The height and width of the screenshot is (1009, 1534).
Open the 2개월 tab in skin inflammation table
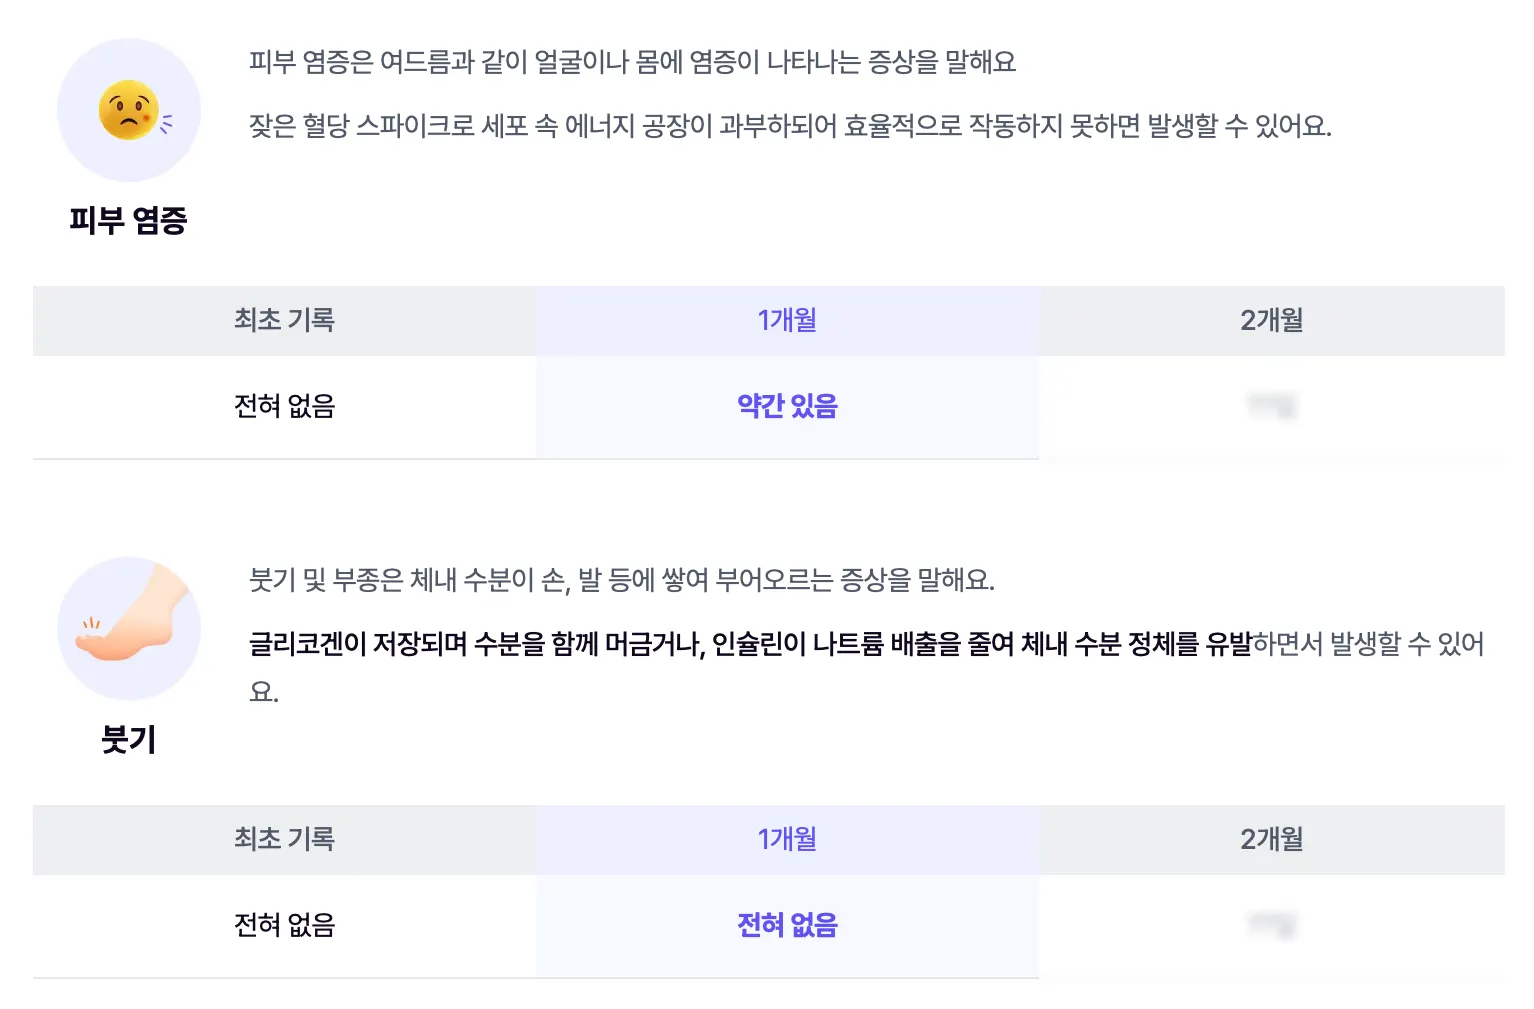coord(1271,320)
